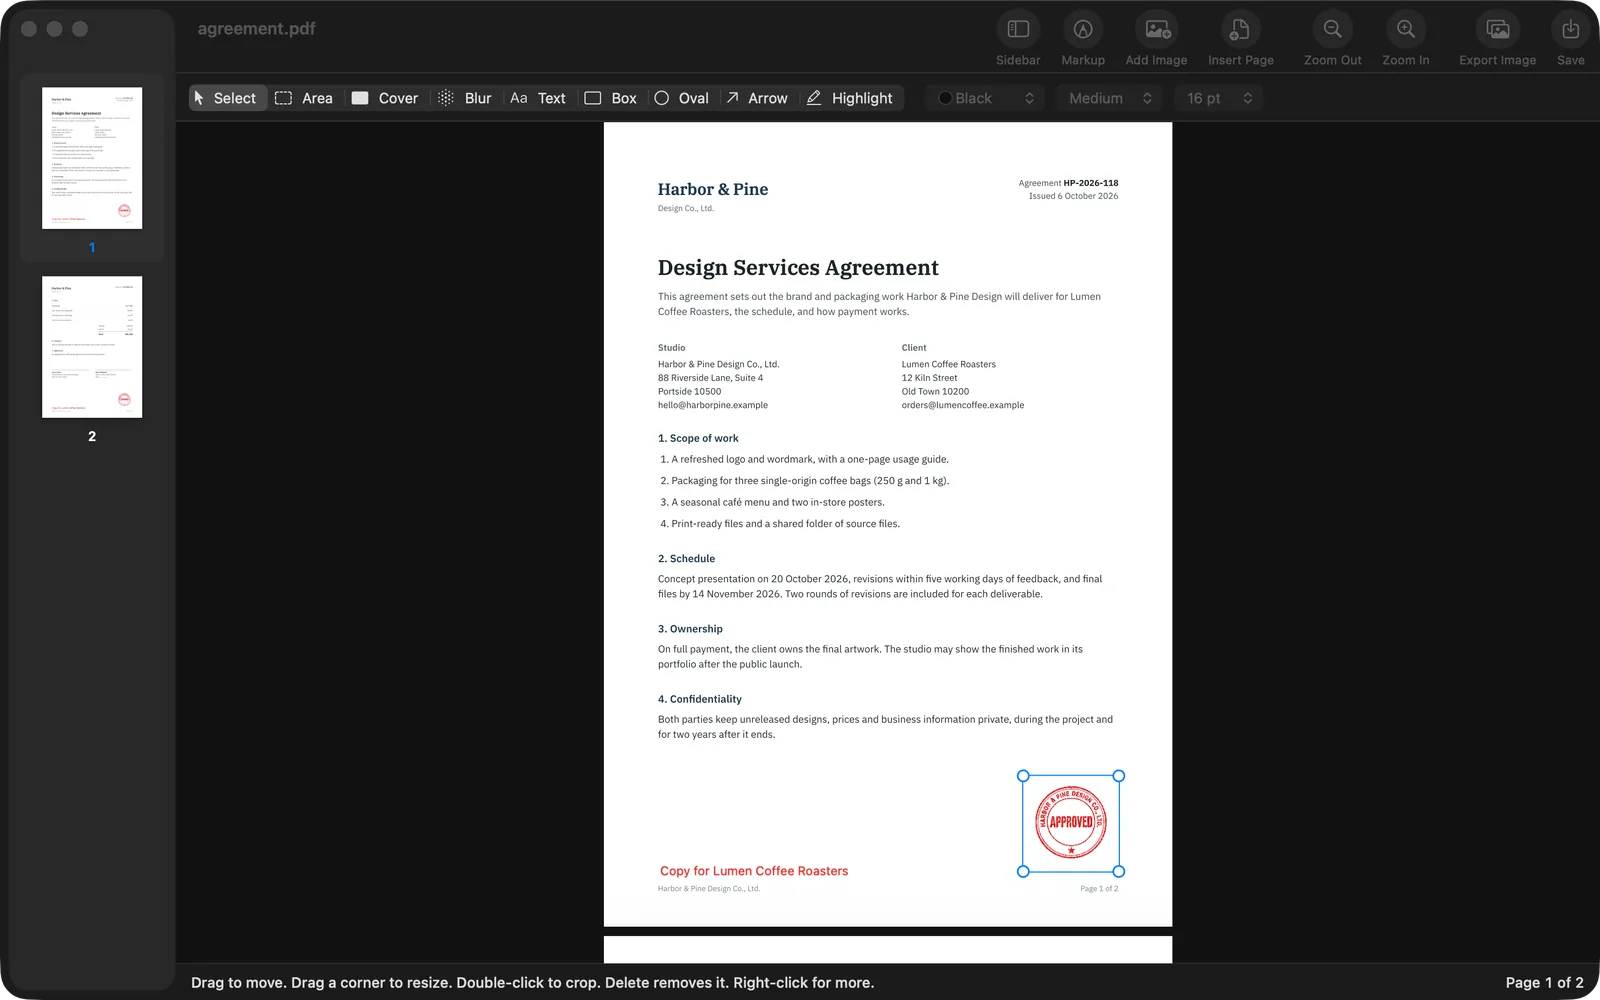Click agreement number 'HP-2026-118'
Screen dimensions: 1600x1000
(x=1091, y=183)
